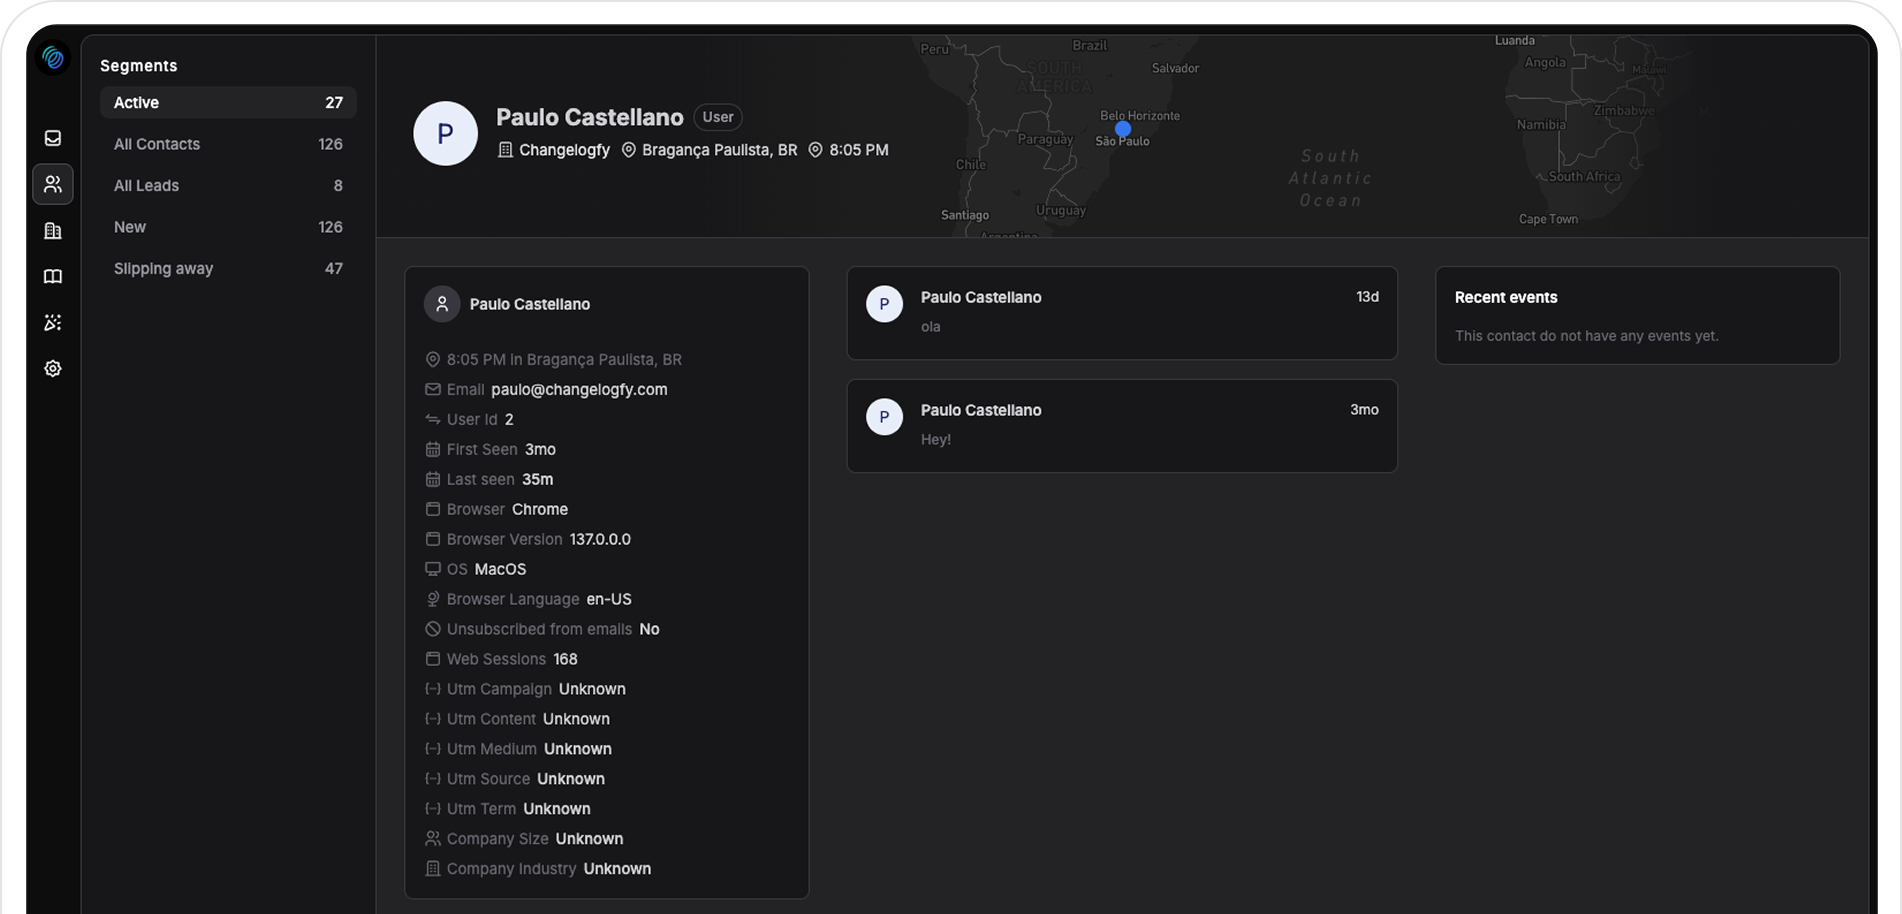Select the Active segment
Screen dimensions: 1902x914
(x=228, y=103)
